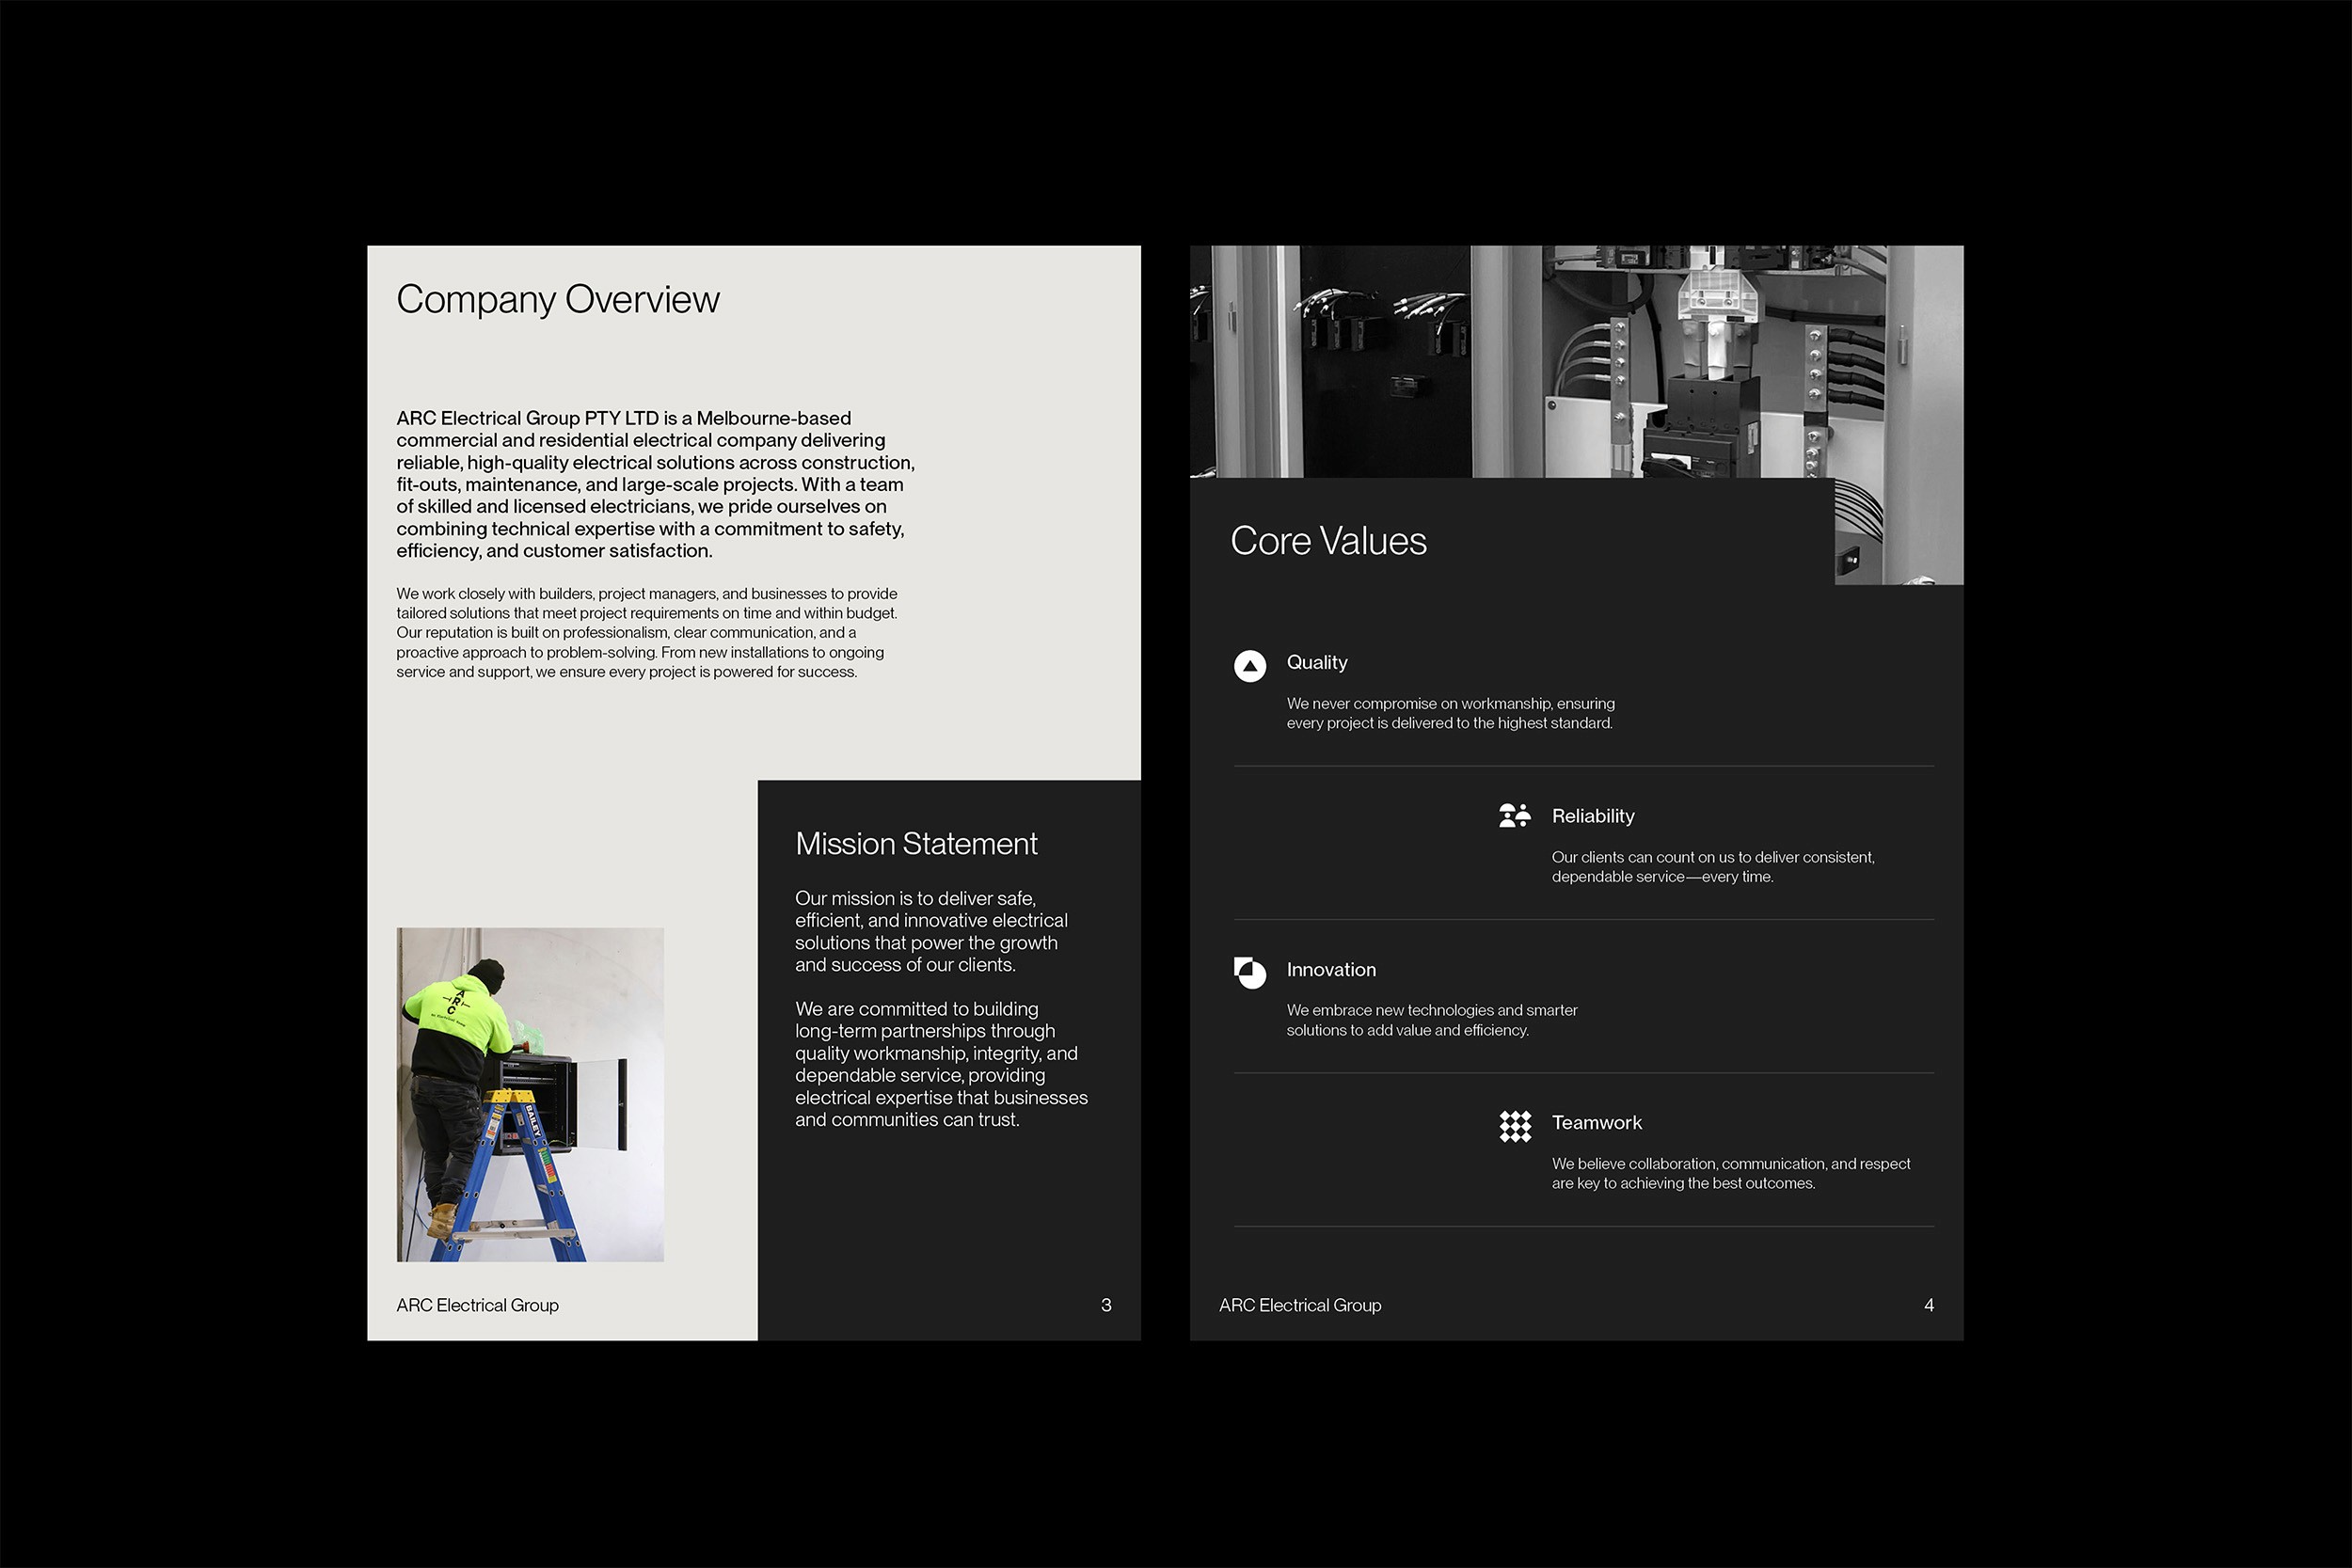Click the bold ARC Electrical intro paragraph

pyautogui.click(x=655, y=484)
